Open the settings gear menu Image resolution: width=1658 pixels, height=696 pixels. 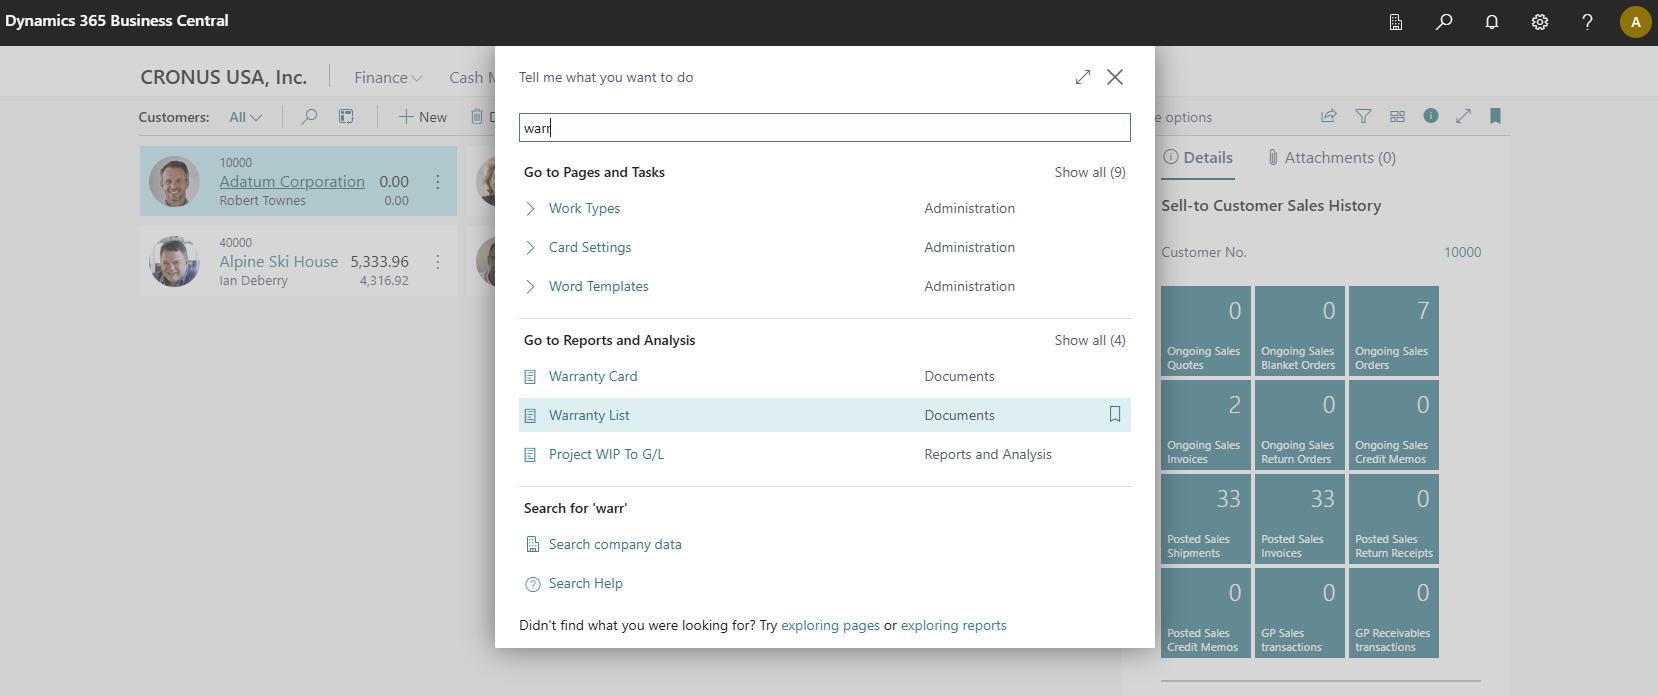(1539, 22)
